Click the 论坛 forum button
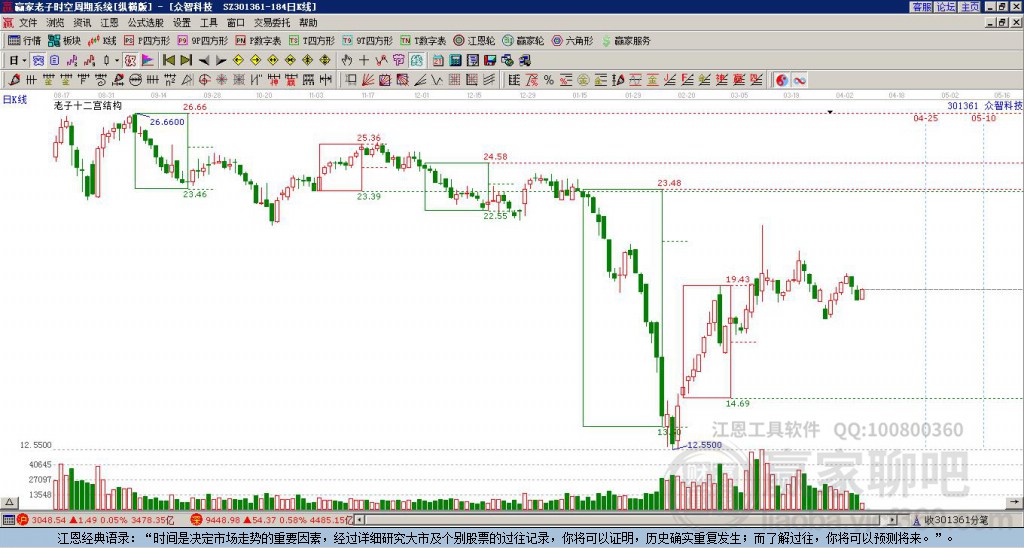The image size is (1024, 548). pyautogui.click(x=946, y=7)
